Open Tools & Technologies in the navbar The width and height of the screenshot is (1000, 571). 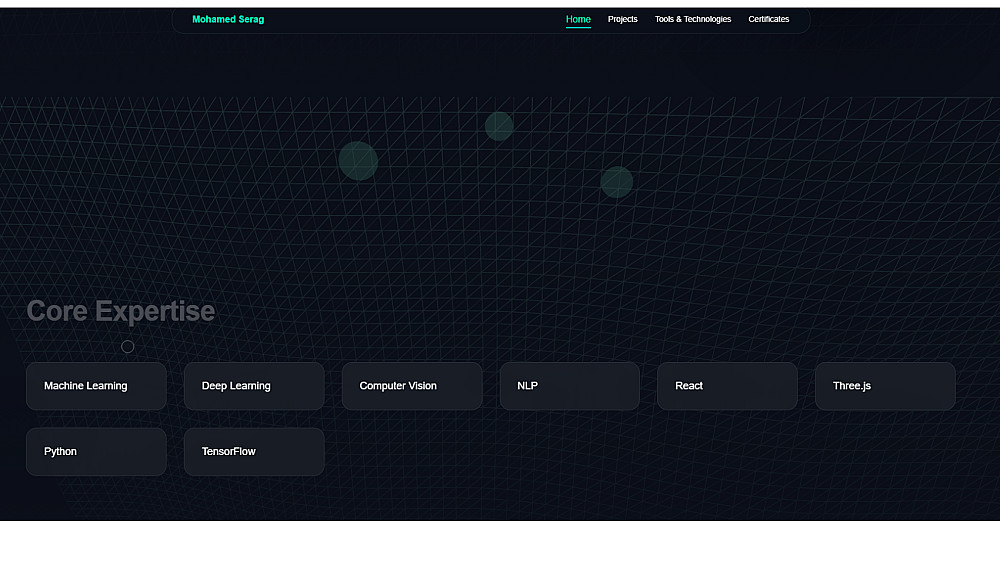[x=693, y=19]
